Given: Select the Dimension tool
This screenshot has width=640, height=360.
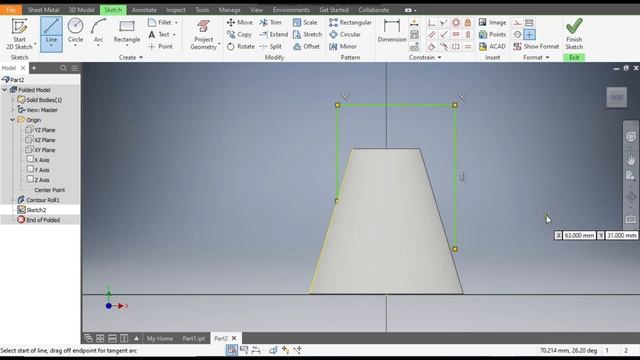Looking at the screenshot, I should pyautogui.click(x=392, y=31).
